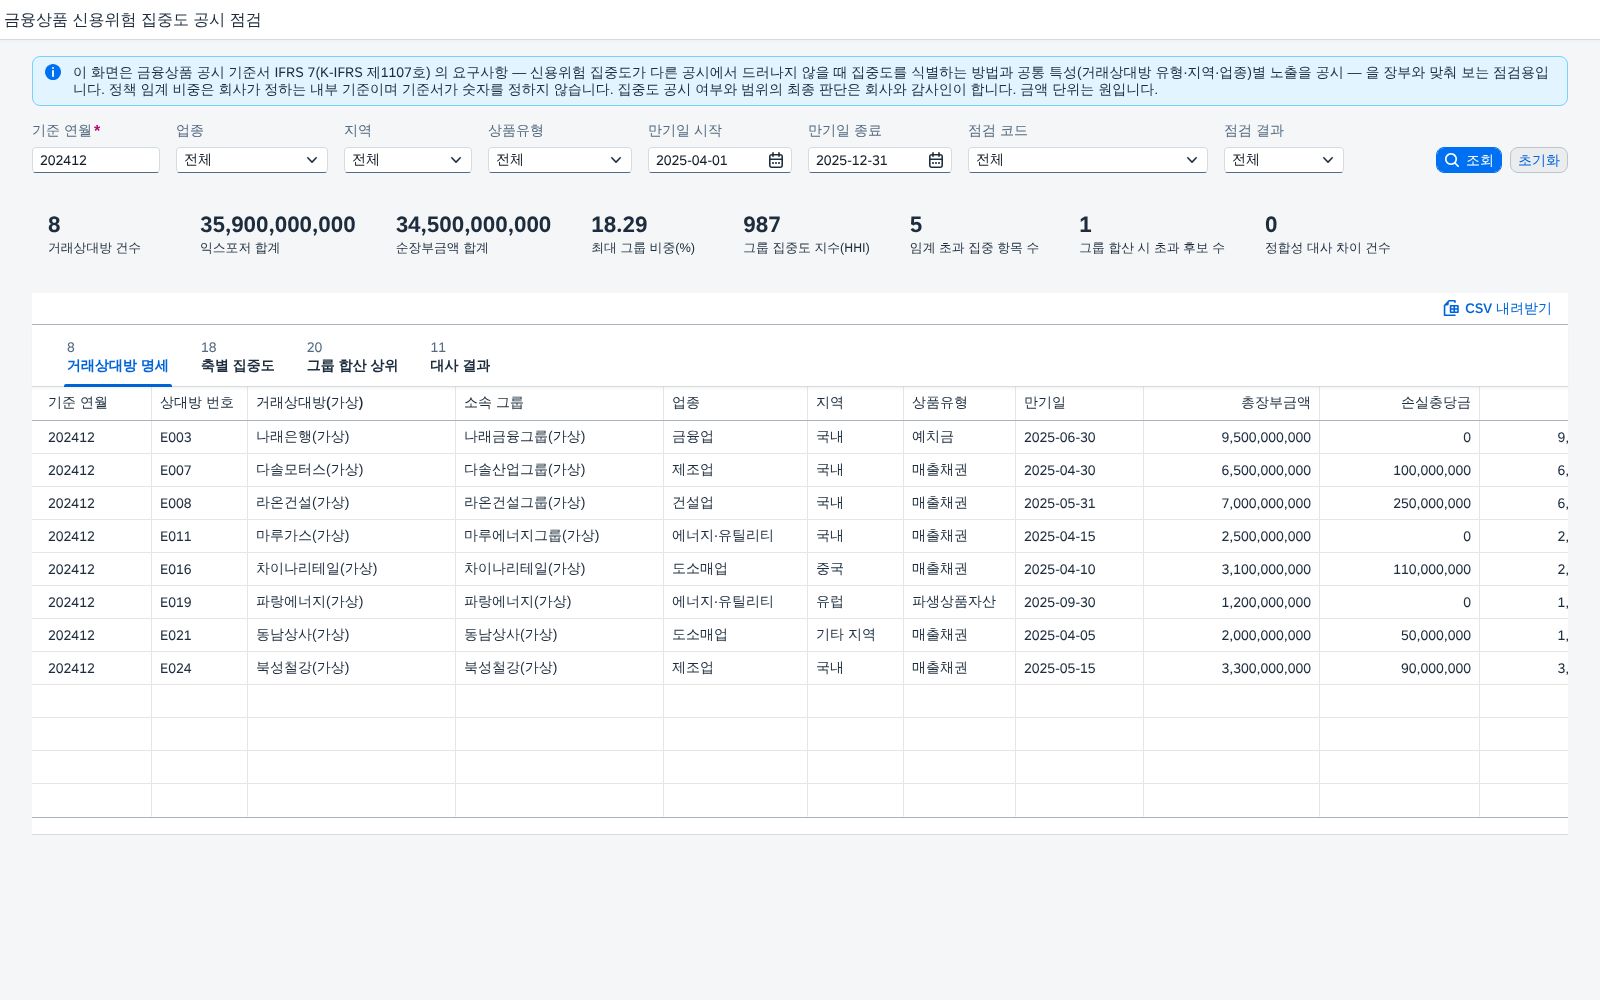Select the 다솔모터스(가상) cell
The width and height of the screenshot is (1600, 1000).
point(352,470)
